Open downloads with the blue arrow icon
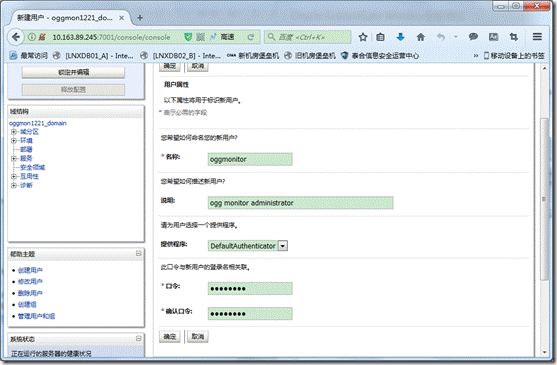 coord(400,37)
